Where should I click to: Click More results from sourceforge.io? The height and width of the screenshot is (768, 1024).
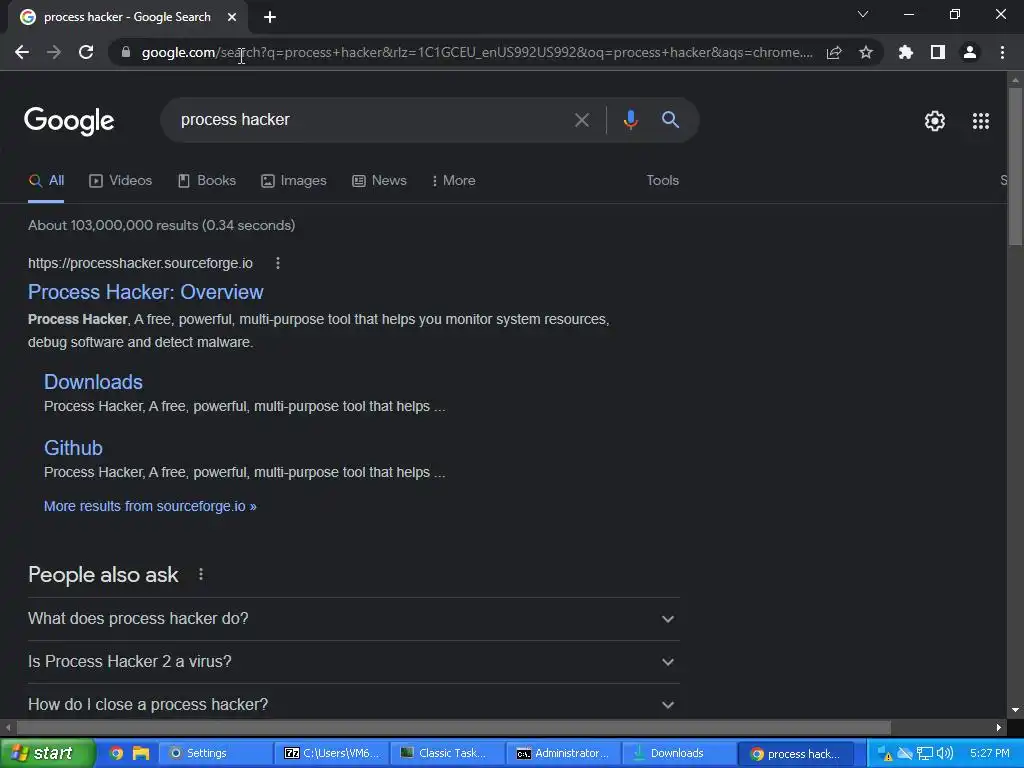(x=150, y=506)
